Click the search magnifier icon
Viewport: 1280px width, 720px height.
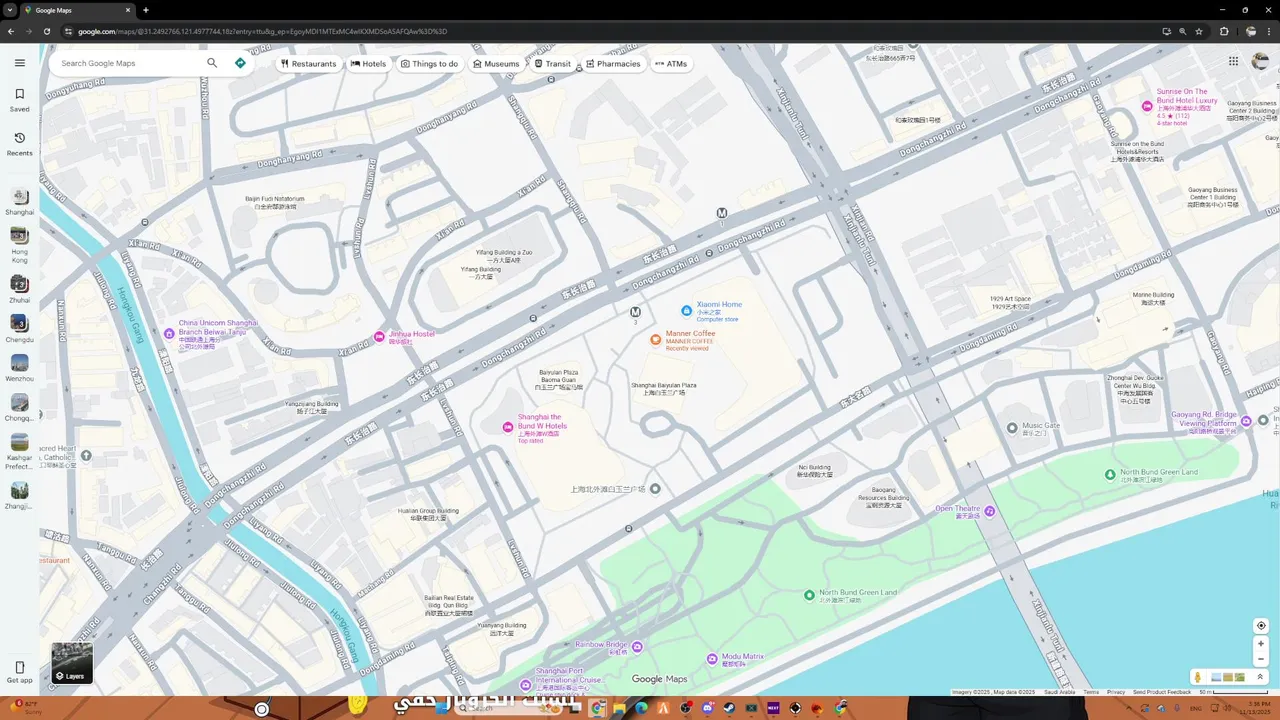point(212,63)
